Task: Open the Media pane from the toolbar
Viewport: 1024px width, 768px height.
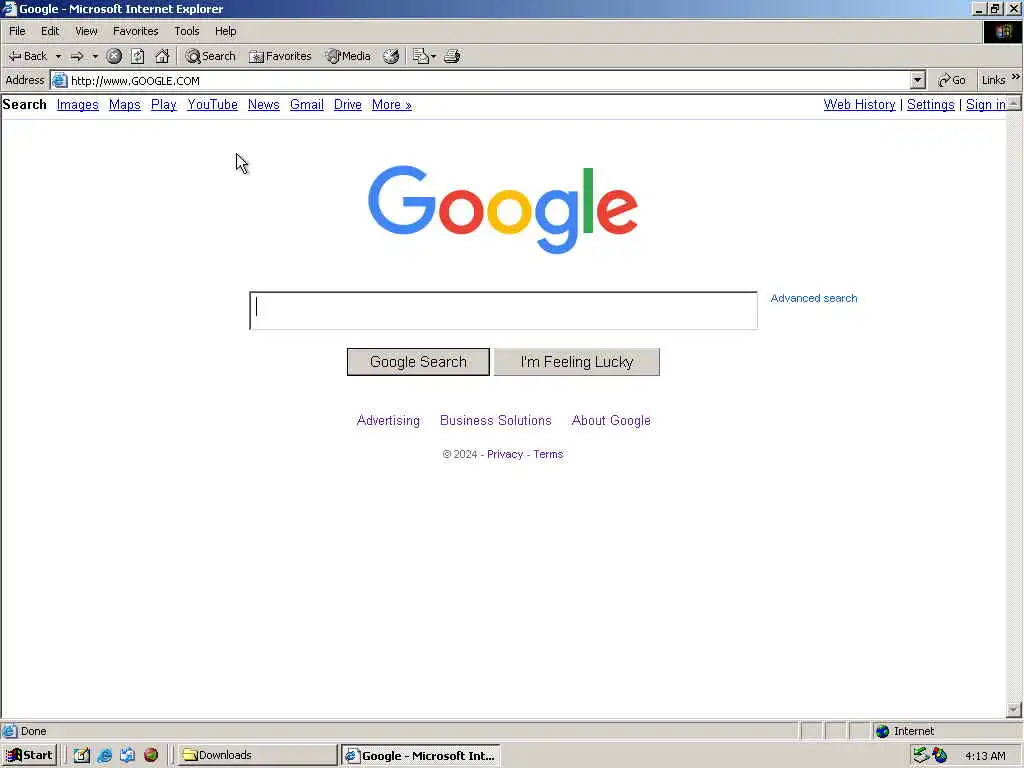Action: tap(348, 56)
